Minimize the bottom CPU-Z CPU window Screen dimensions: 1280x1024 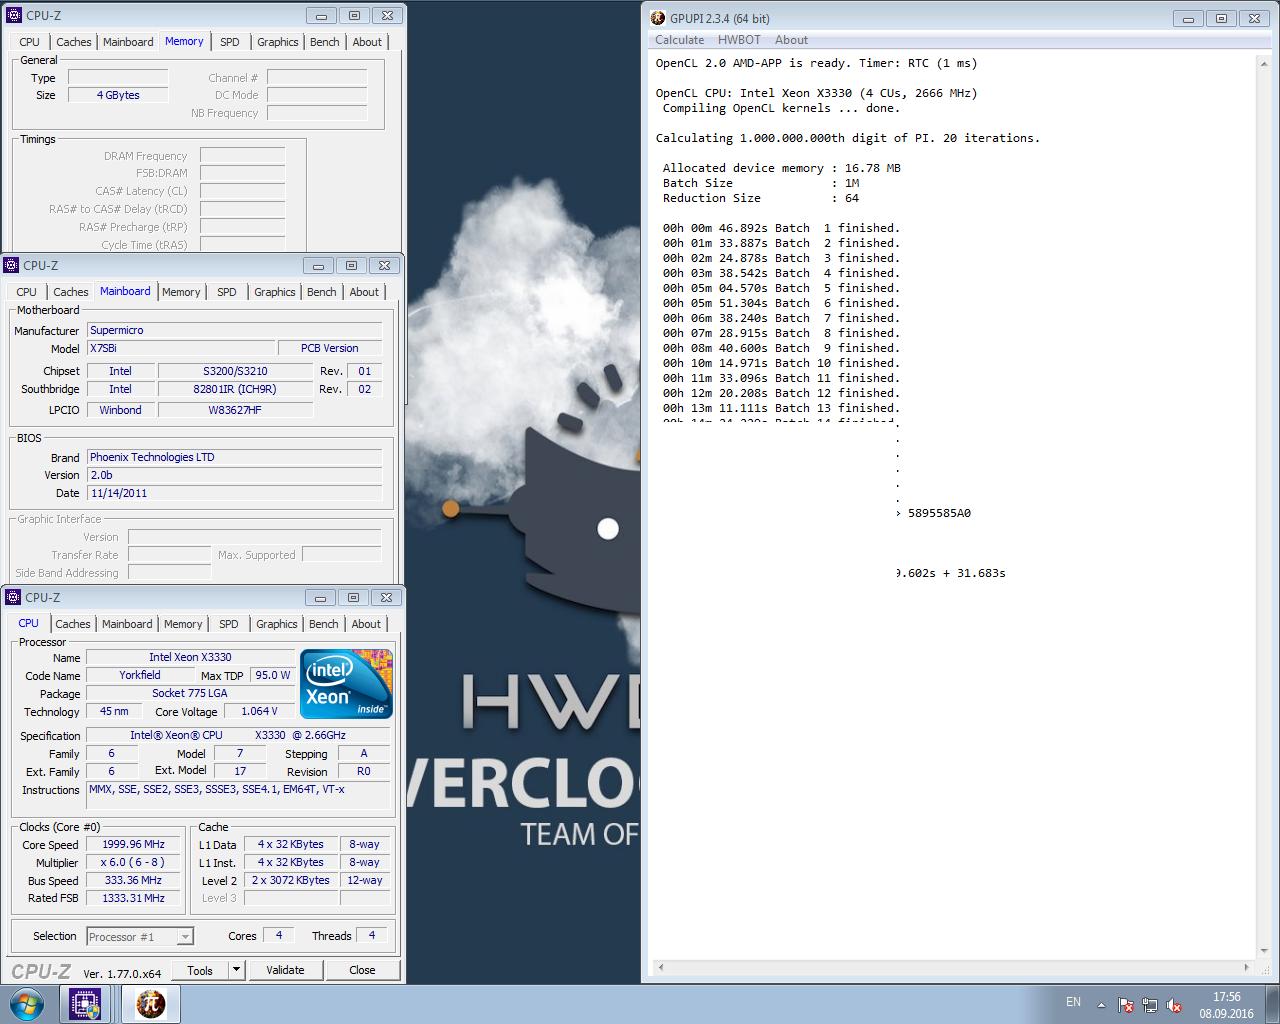point(321,598)
